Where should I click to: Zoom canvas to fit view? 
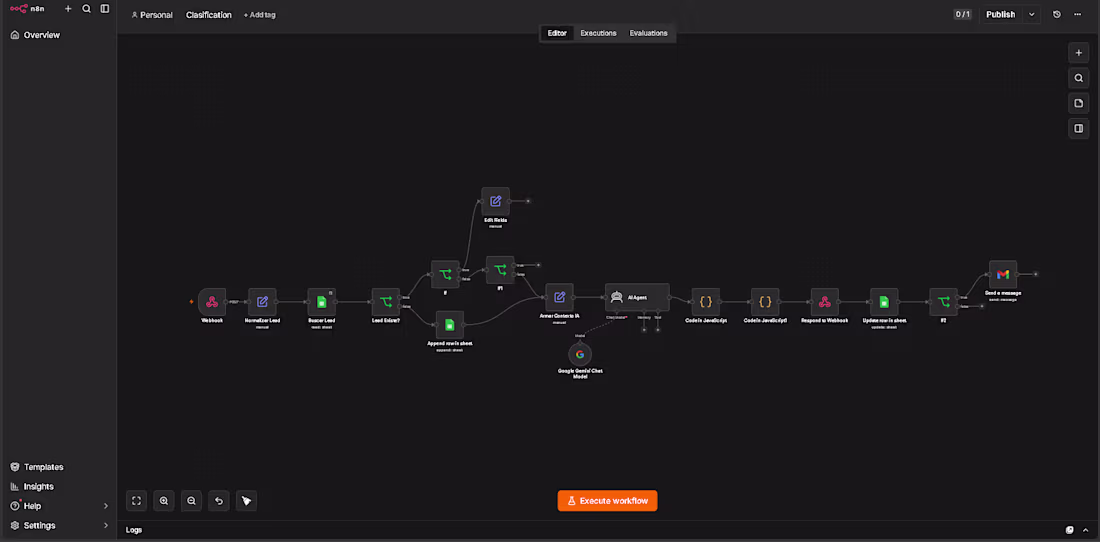[137, 501]
